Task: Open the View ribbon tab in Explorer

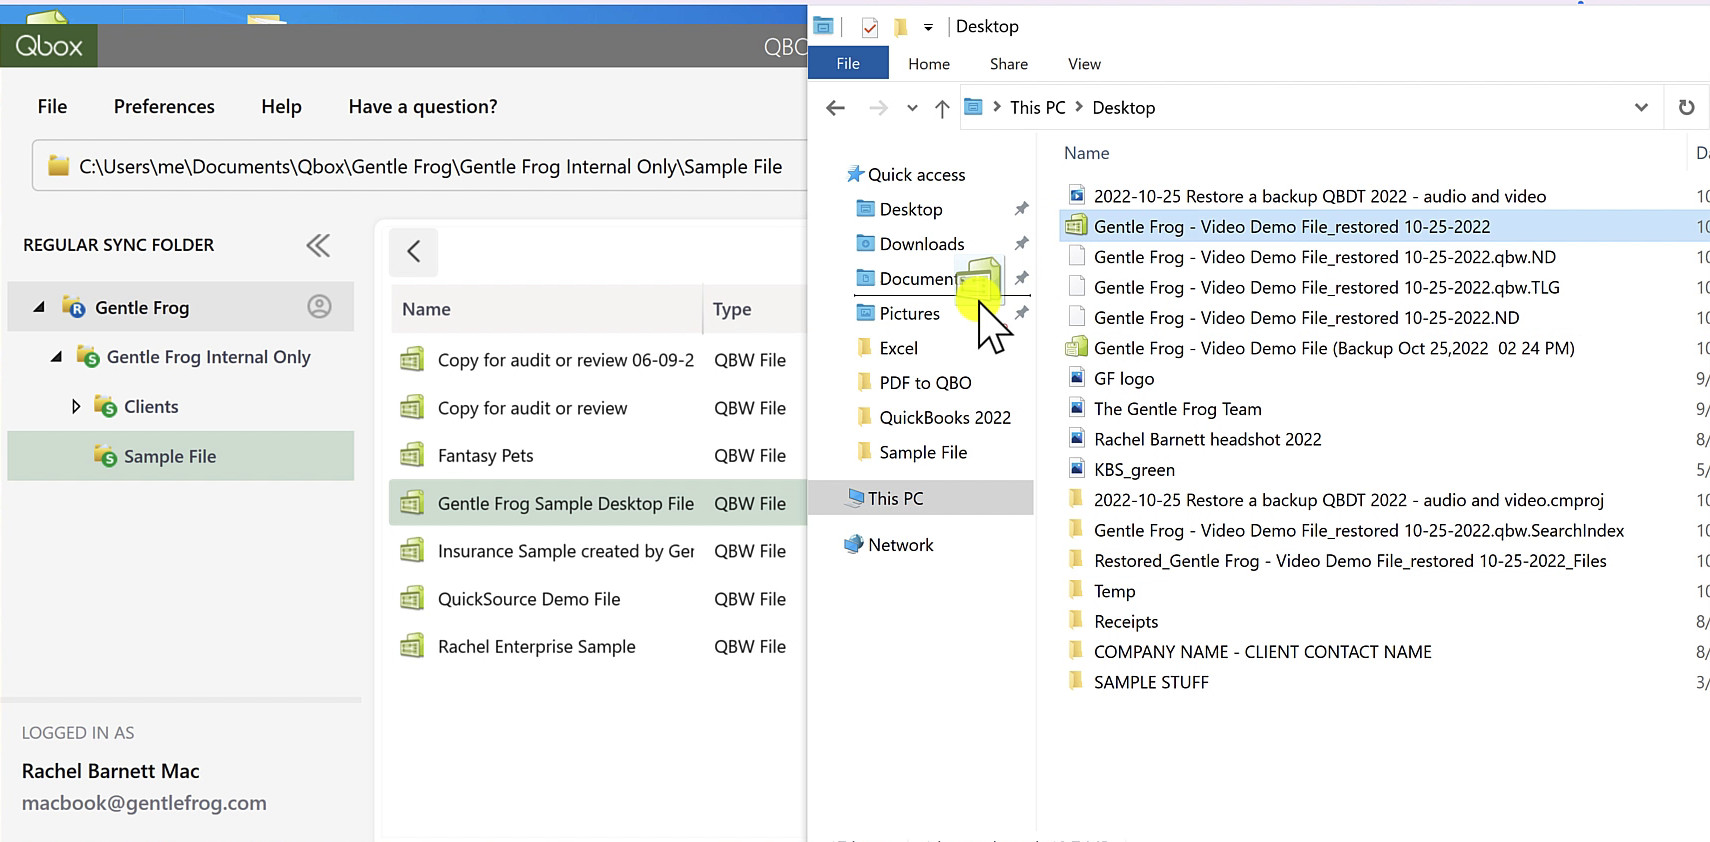Action: click(x=1084, y=64)
